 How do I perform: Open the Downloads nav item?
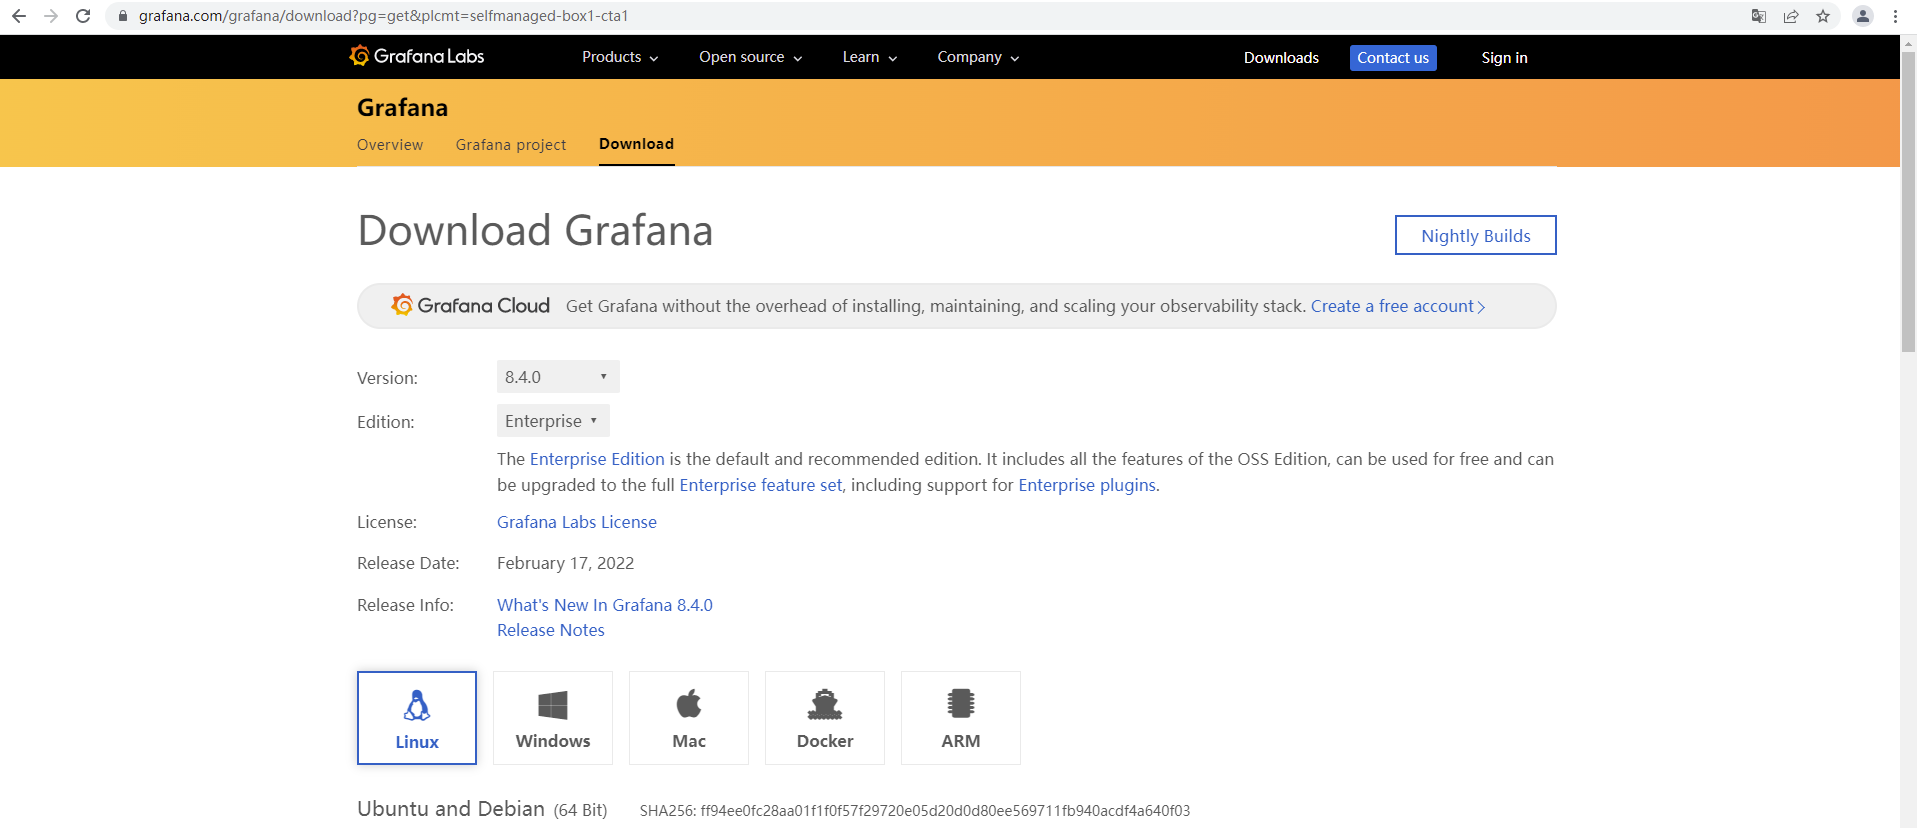click(1281, 58)
